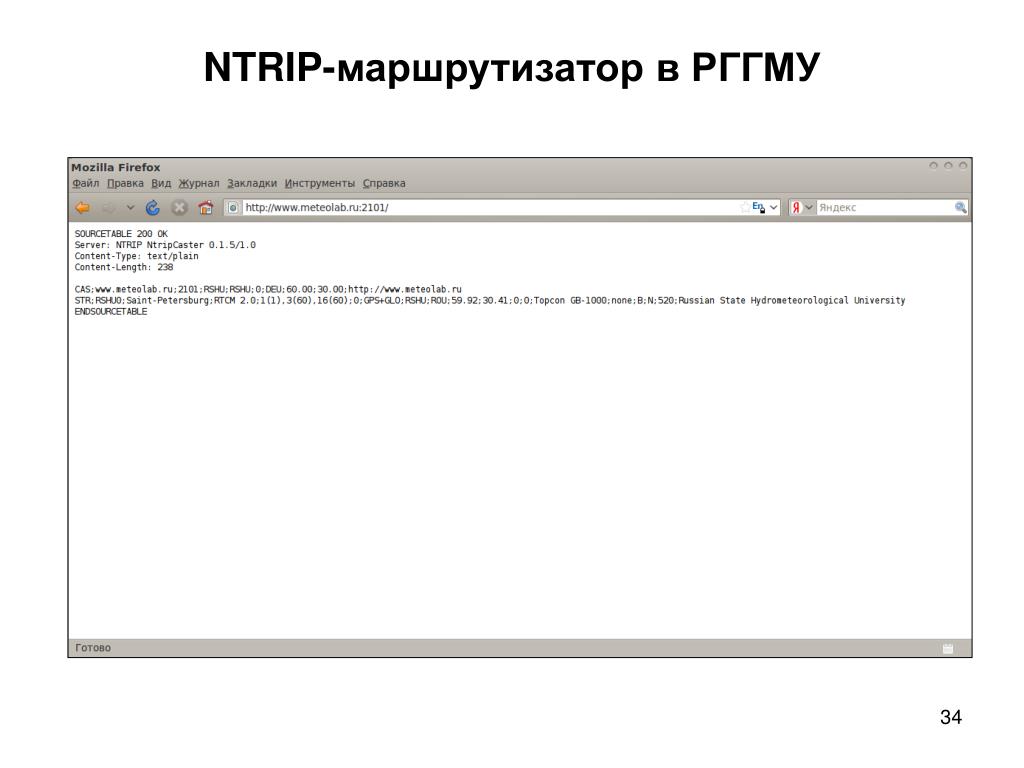
Task: Click the Yandex search engine icon
Action: pos(796,208)
